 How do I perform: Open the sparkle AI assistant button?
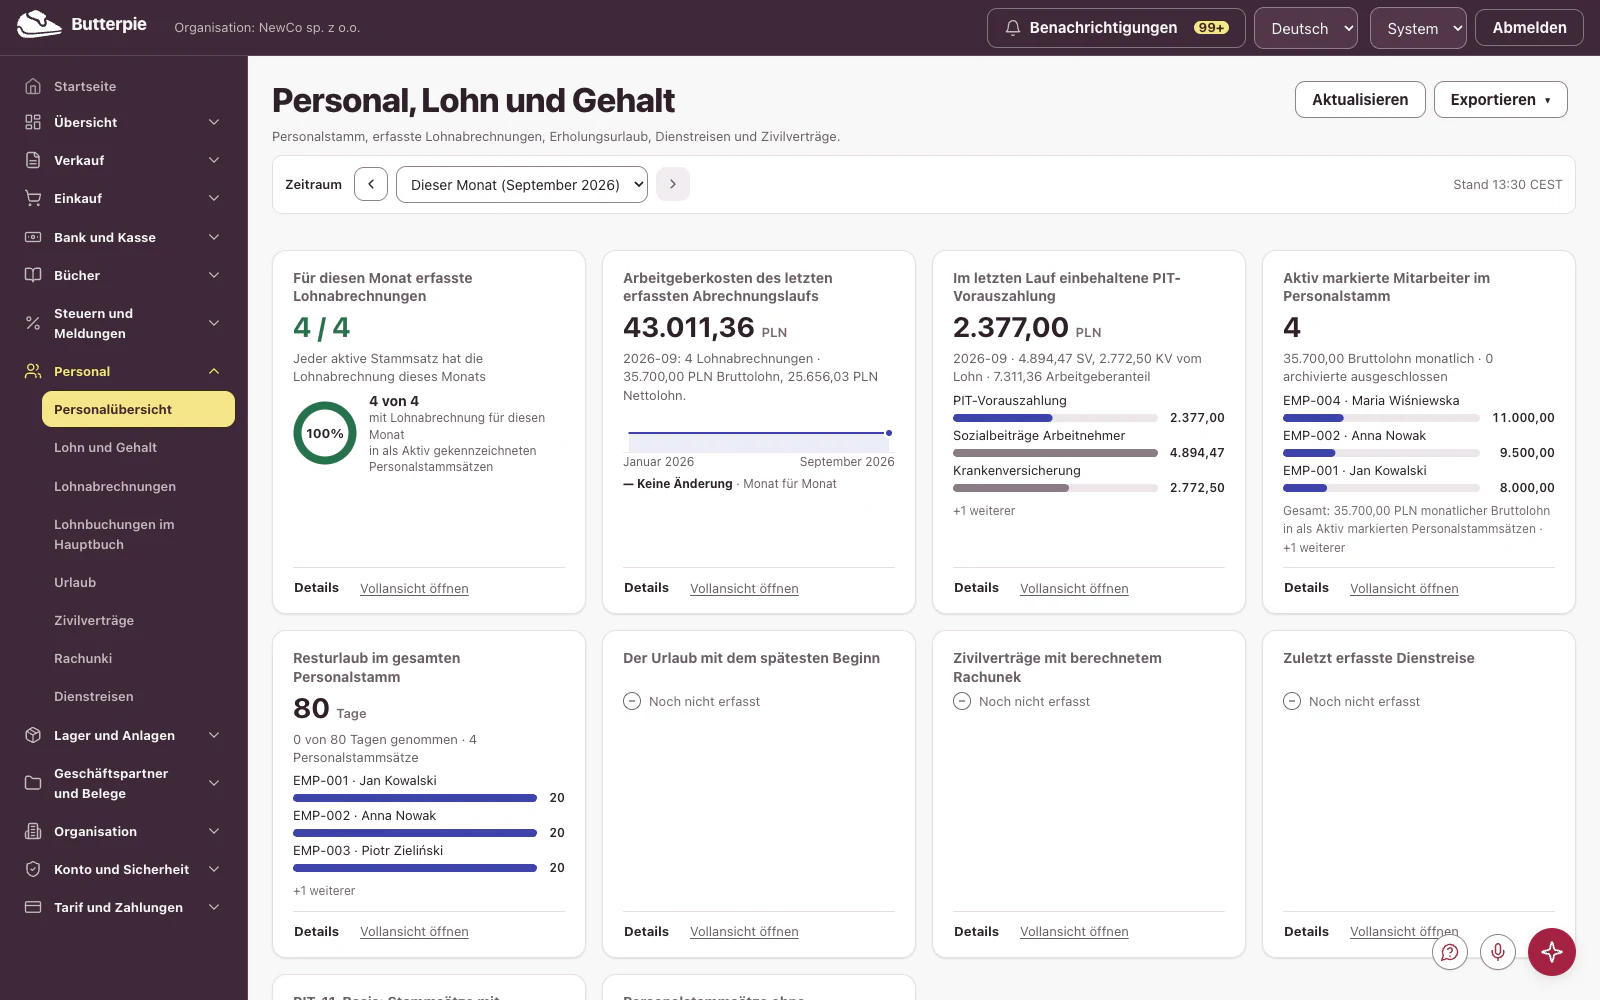click(1552, 952)
